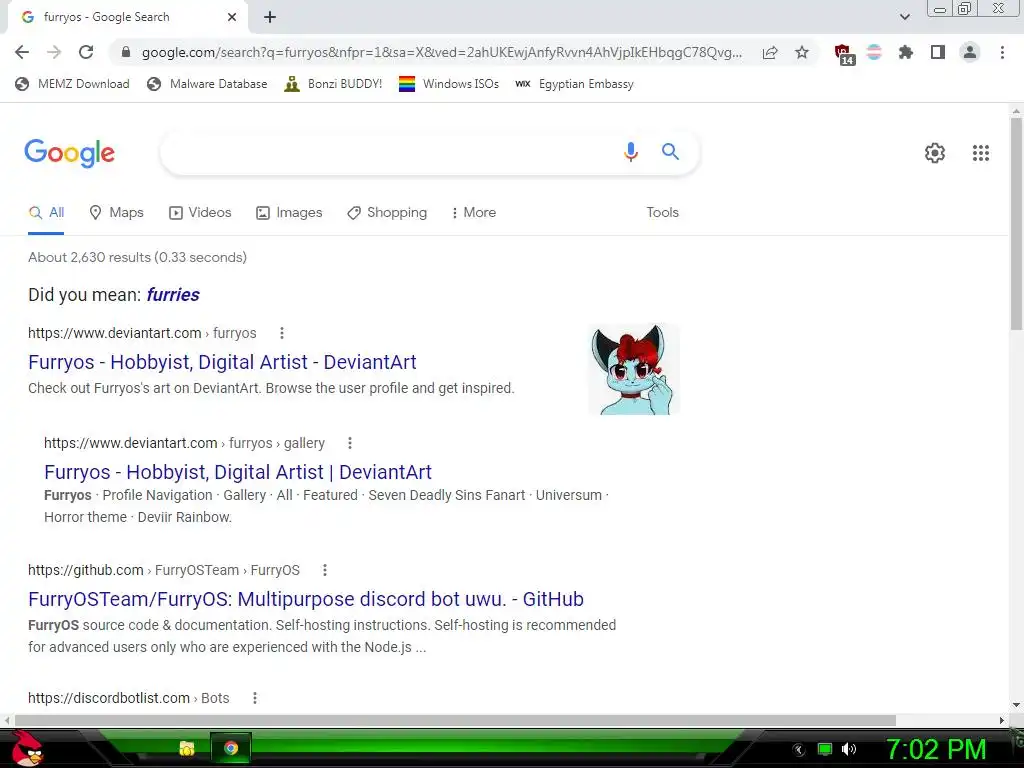The width and height of the screenshot is (1024, 768).
Task: Open the Google apps grid
Action: click(980, 153)
